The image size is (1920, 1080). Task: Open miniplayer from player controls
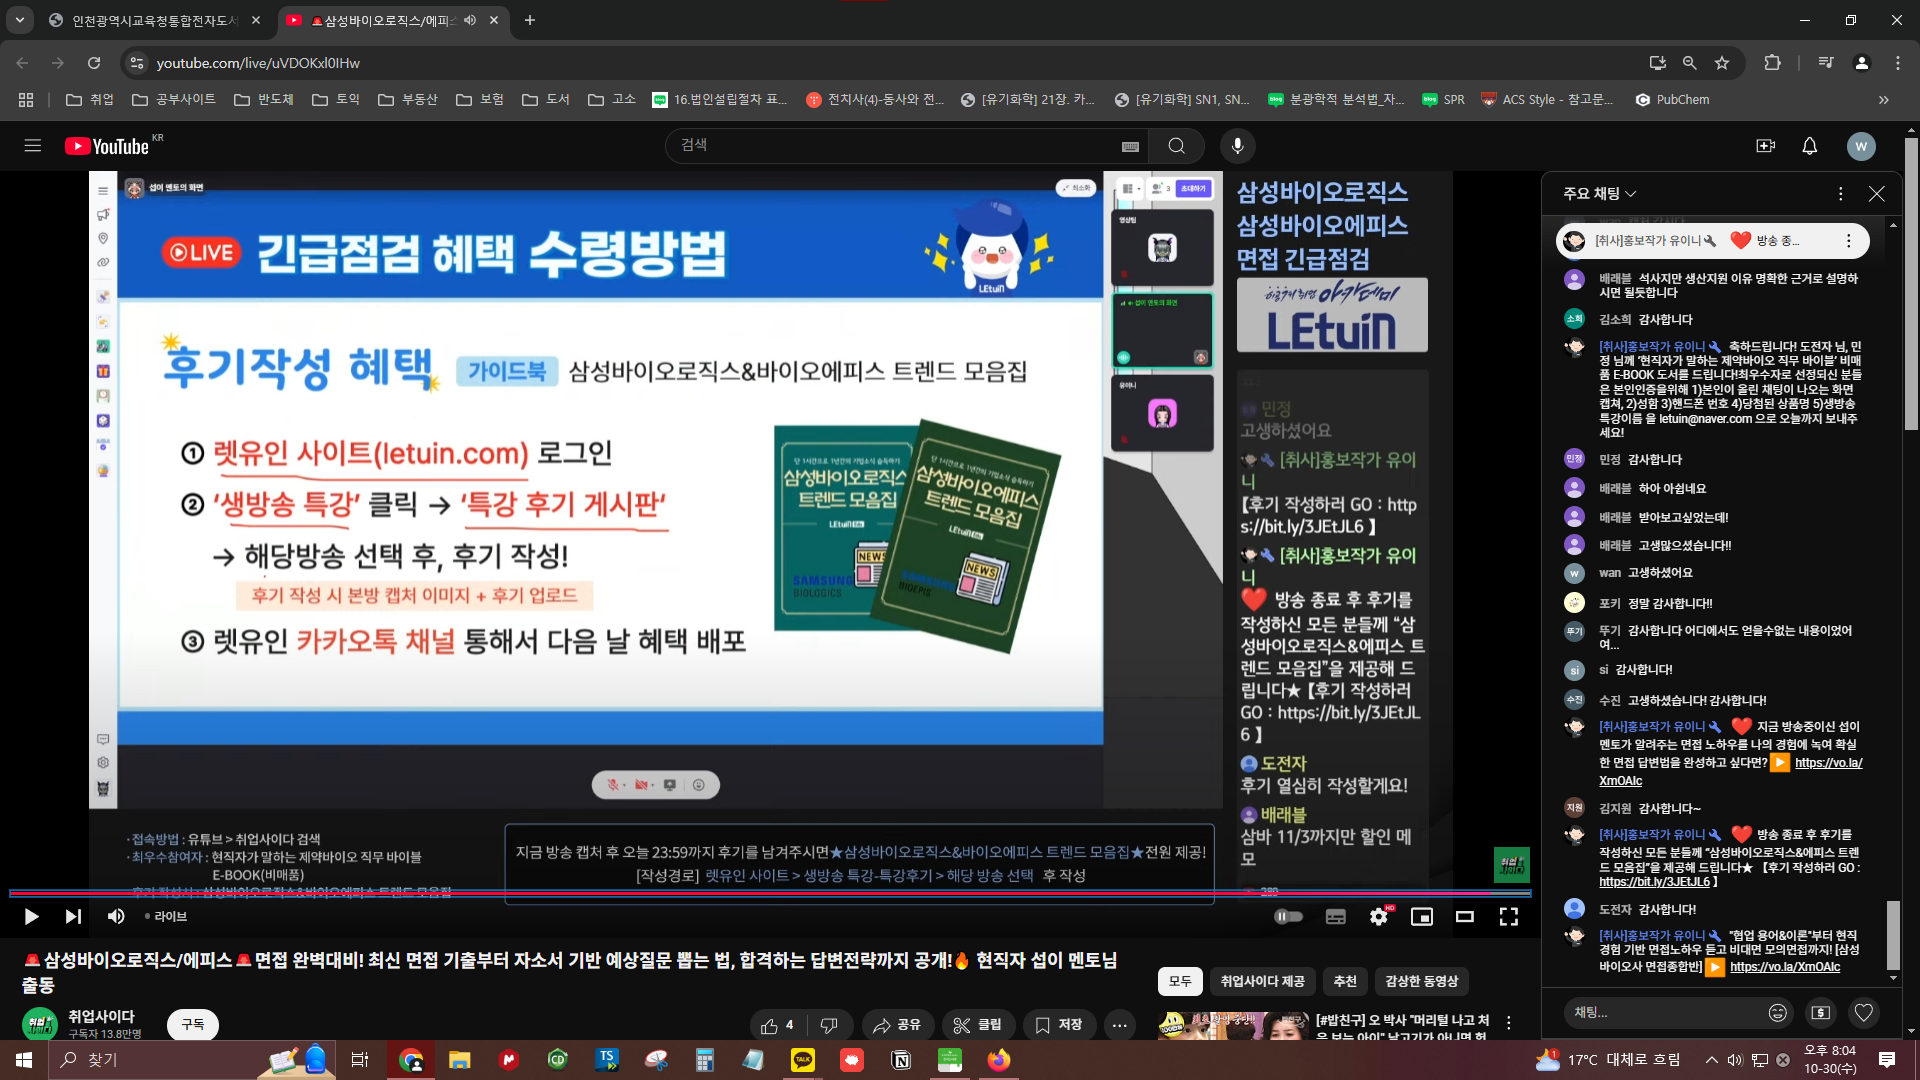coord(1421,916)
